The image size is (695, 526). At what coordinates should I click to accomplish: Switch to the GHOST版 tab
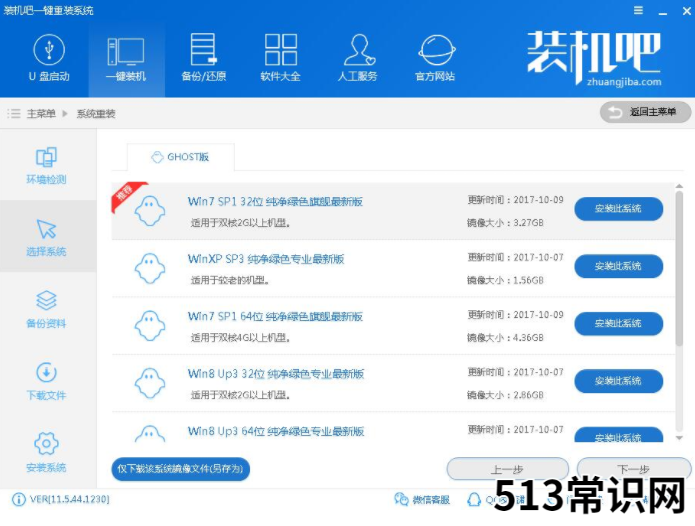[181, 157]
